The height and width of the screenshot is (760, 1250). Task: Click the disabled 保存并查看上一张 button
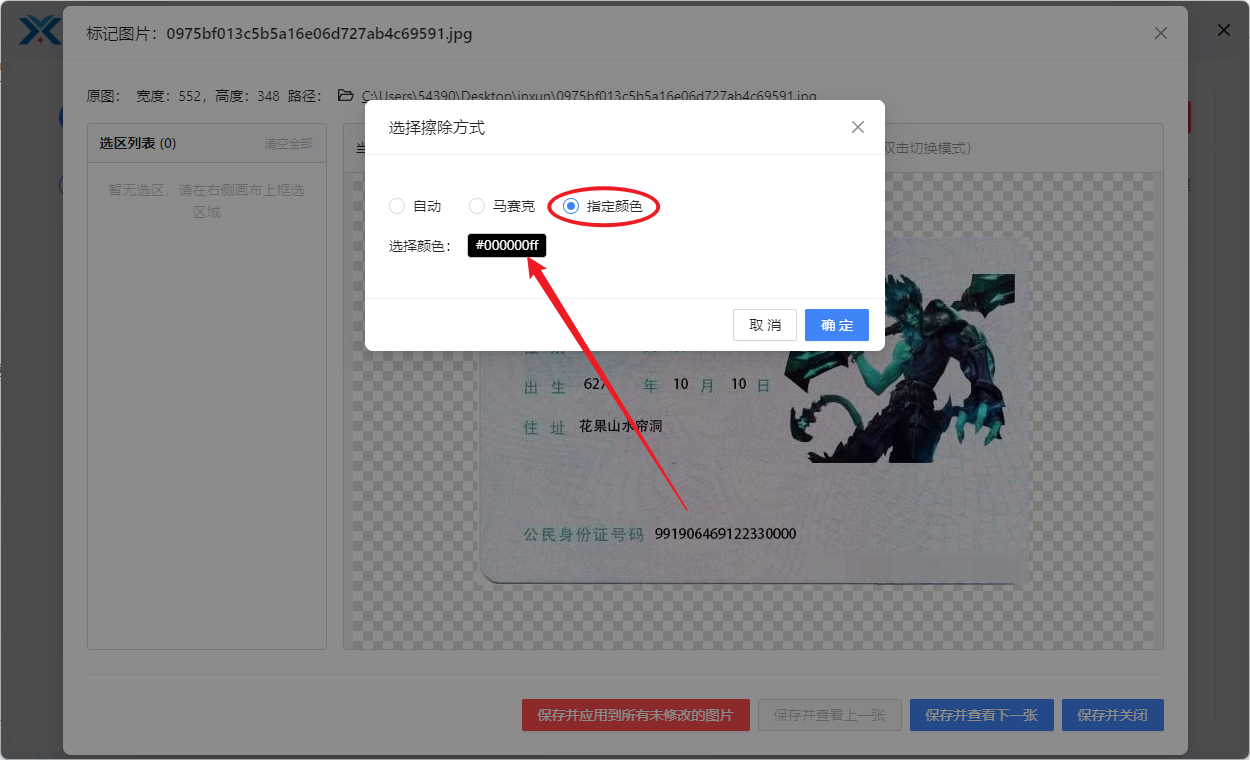pos(829,715)
